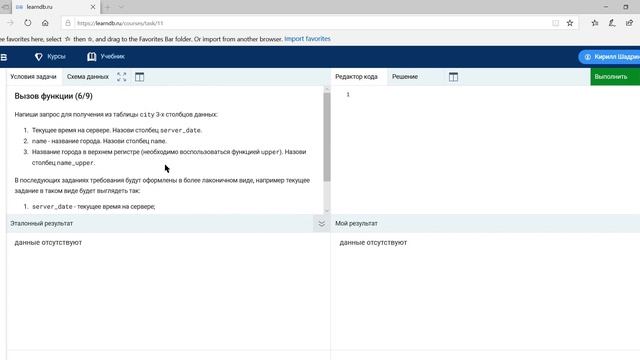Click the set-aside tabs icon at left of tab
This screenshot has height=360, width=640.
(x=5, y=7)
